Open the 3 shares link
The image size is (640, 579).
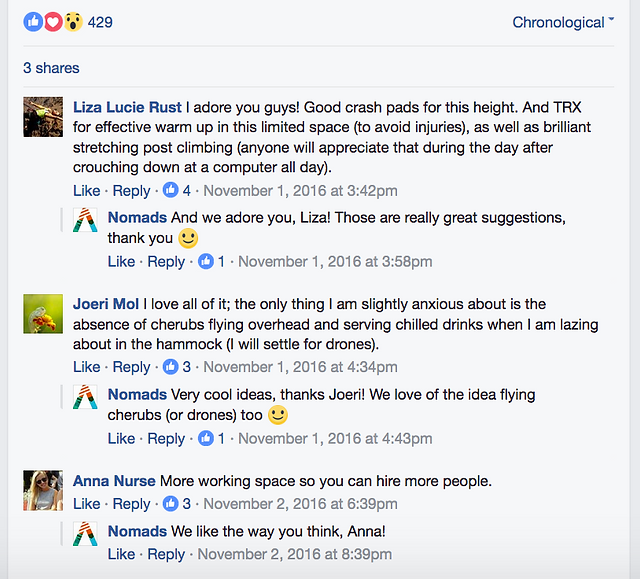click(x=51, y=68)
